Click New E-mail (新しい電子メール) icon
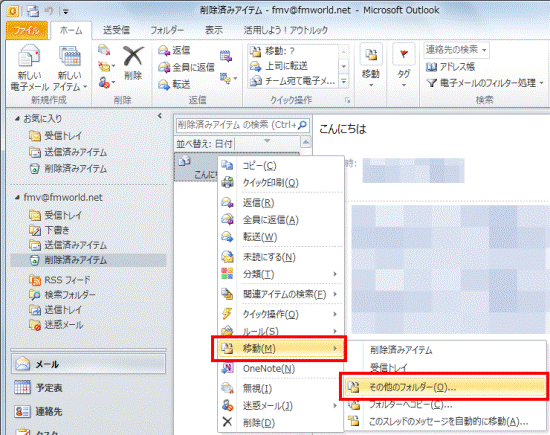This screenshot has height=435, width=550. [x=29, y=67]
